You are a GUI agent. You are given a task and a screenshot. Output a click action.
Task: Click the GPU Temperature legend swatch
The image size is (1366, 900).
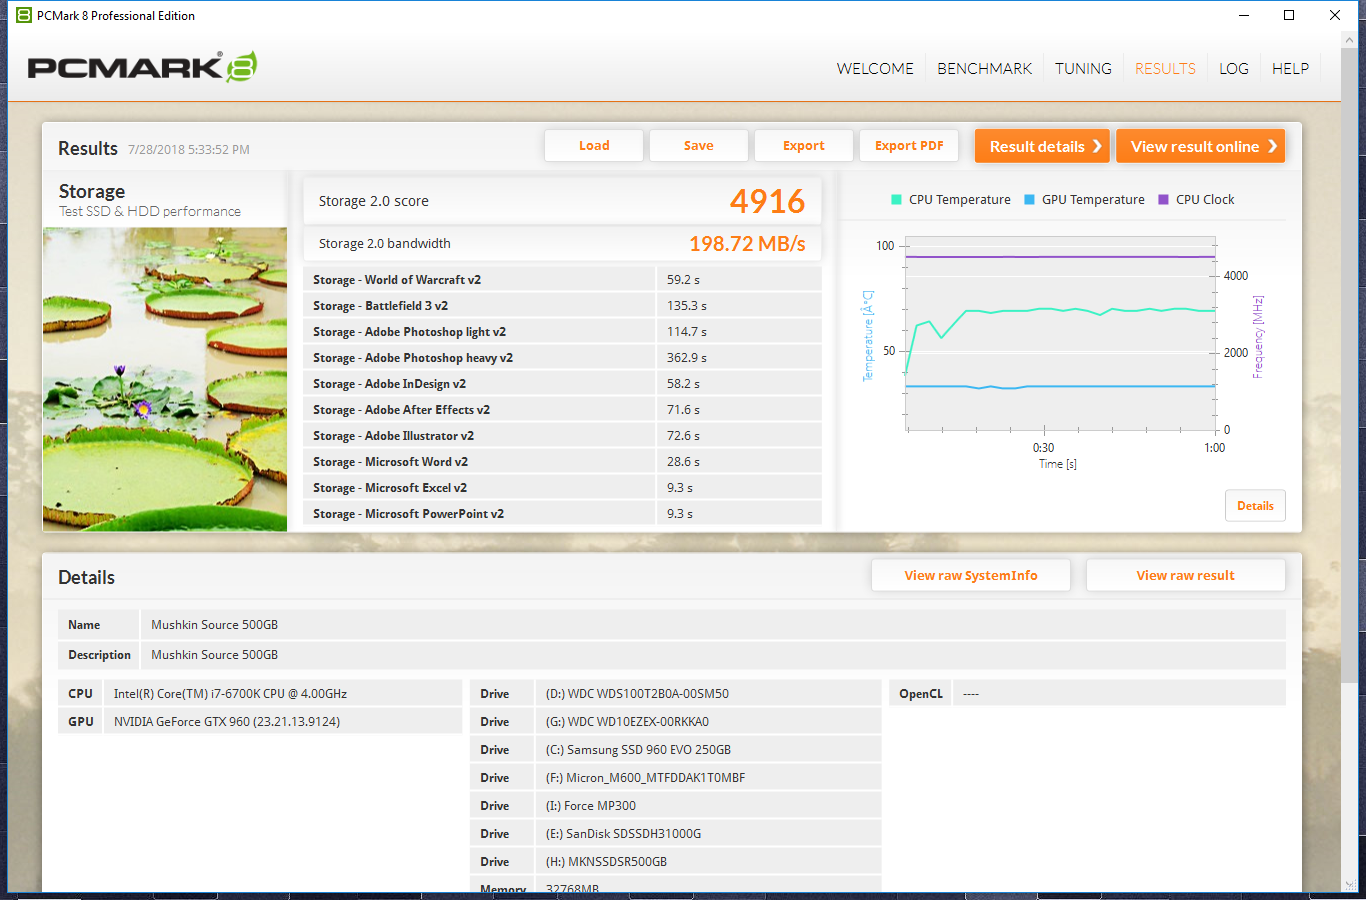click(1029, 200)
